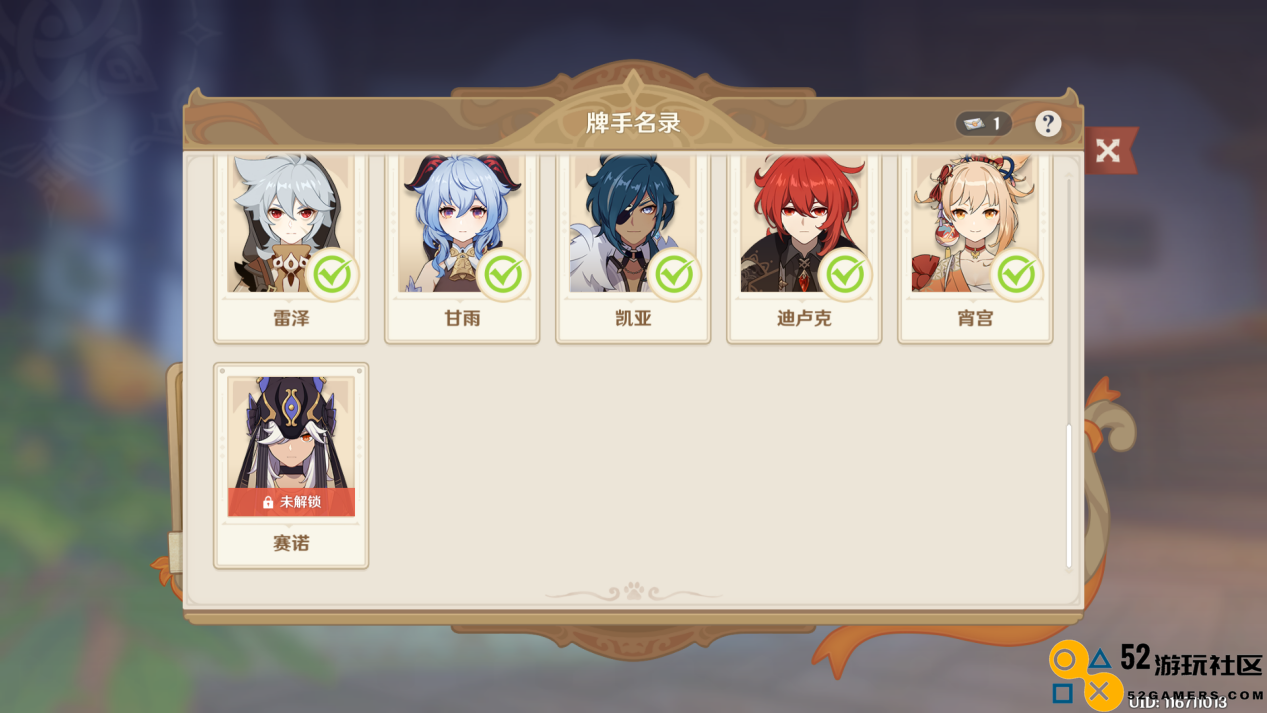Click 甘雨's green checkmark badge
The image size is (1267, 713).
504,274
